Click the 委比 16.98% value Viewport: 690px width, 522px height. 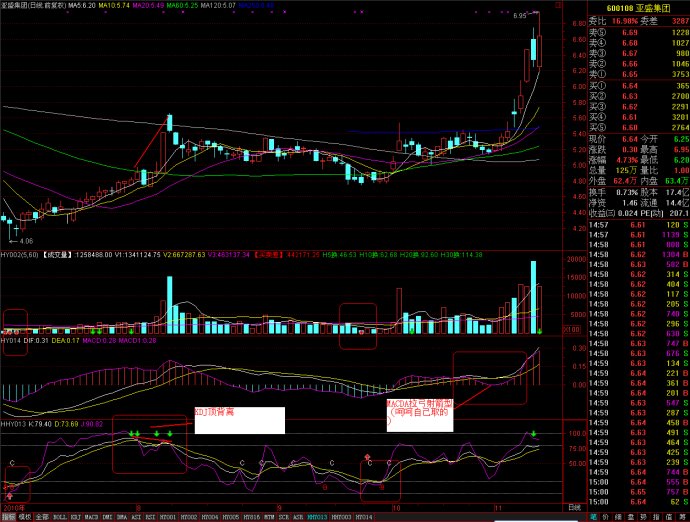(x=624, y=21)
